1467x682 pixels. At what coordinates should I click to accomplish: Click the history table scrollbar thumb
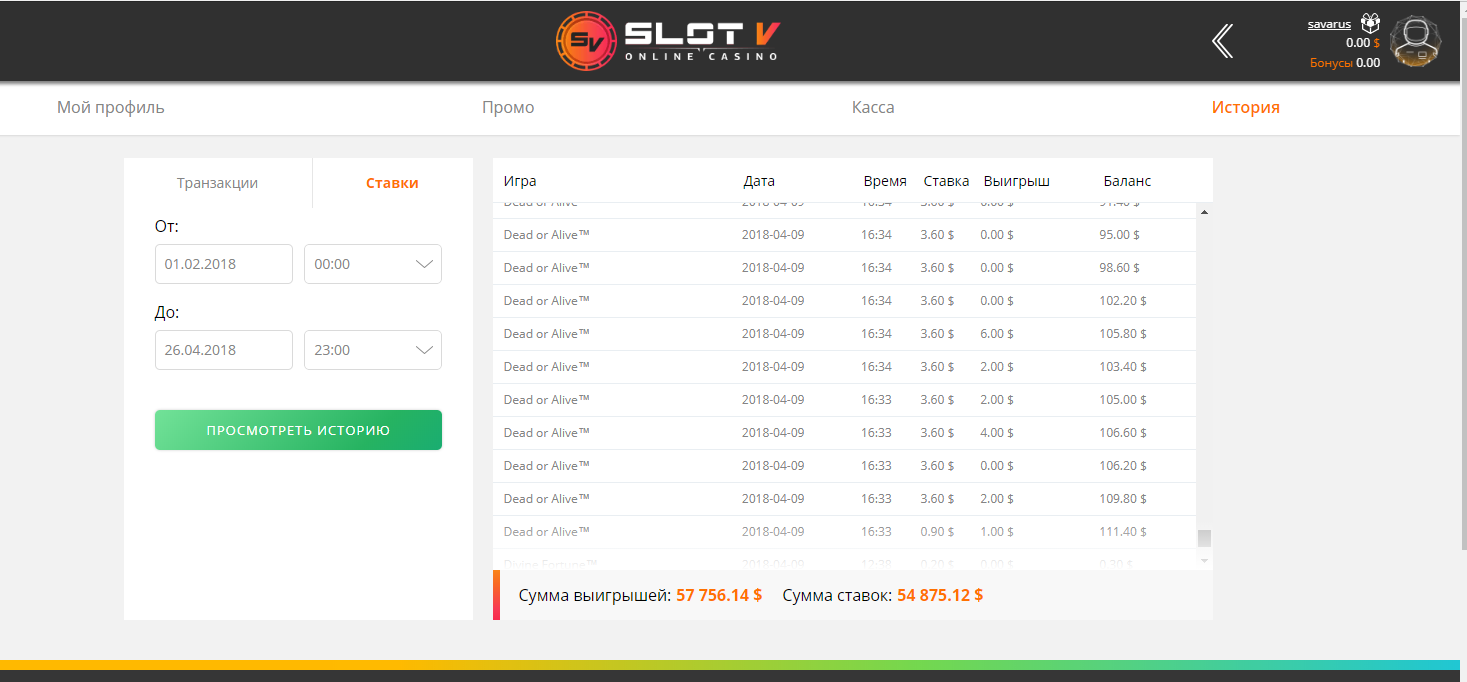1204,538
